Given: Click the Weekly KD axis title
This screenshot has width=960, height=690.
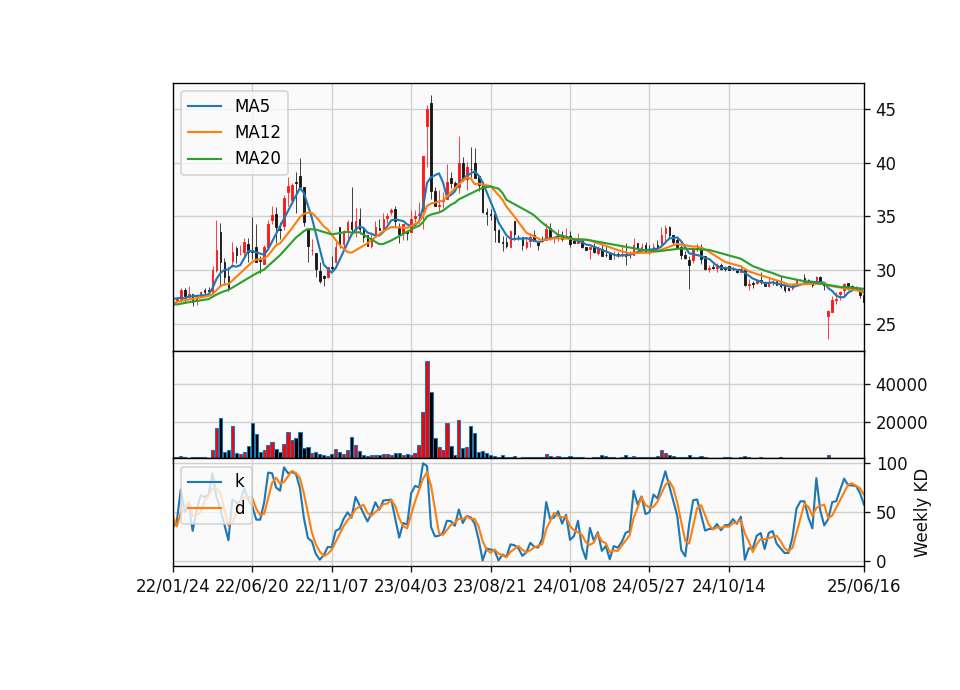Looking at the screenshot, I should (921, 513).
